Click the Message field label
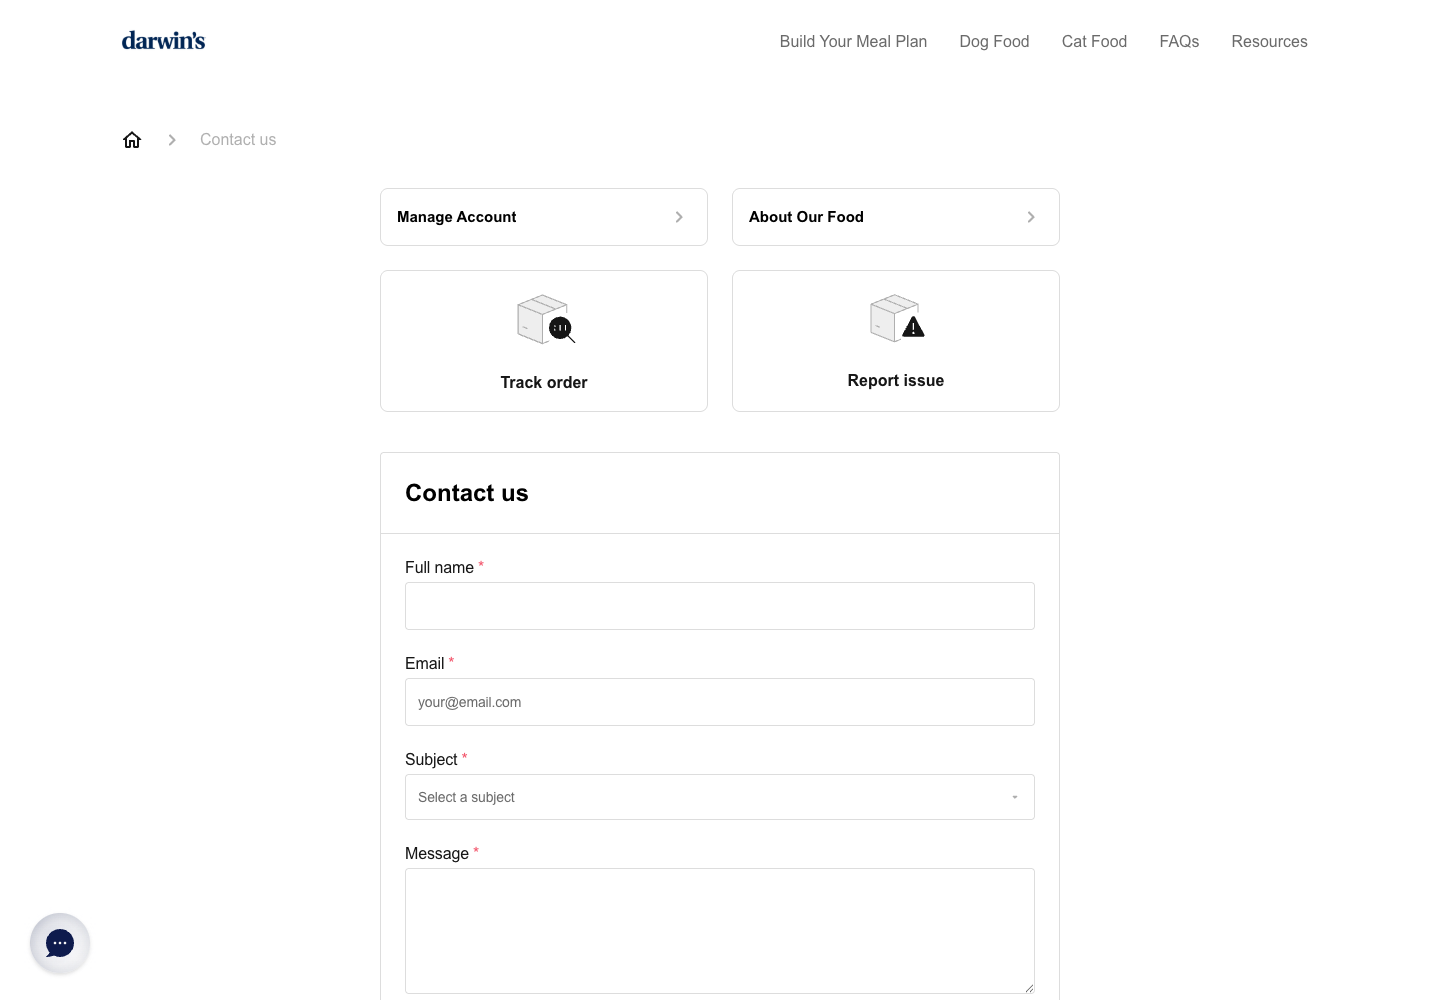Image resolution: width=1440 pixels, height=1000 pixels. [437, 853]
